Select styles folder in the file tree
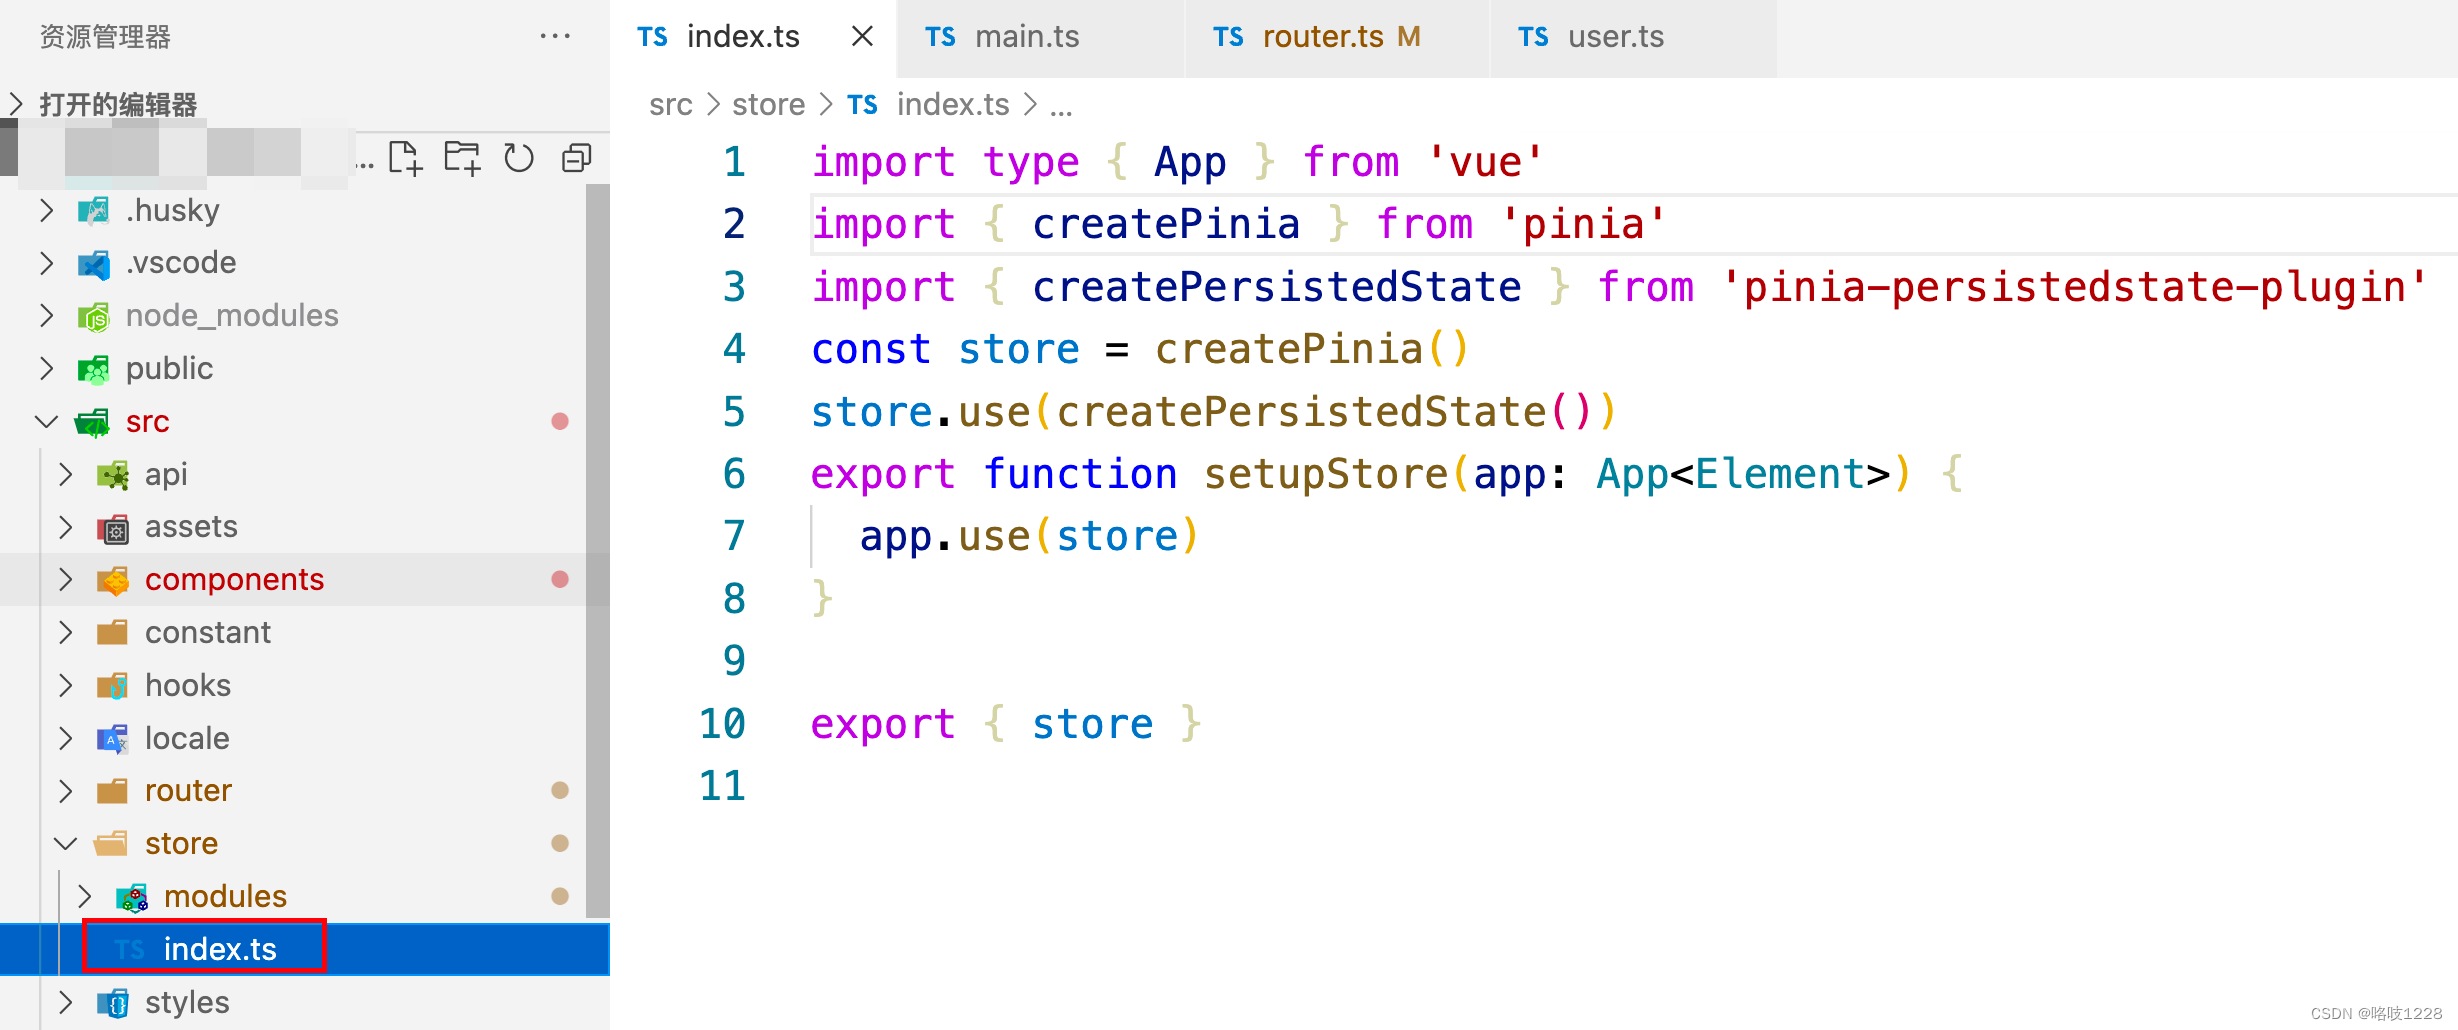Viewport: 2458px width, 1030px height. 186,1002
